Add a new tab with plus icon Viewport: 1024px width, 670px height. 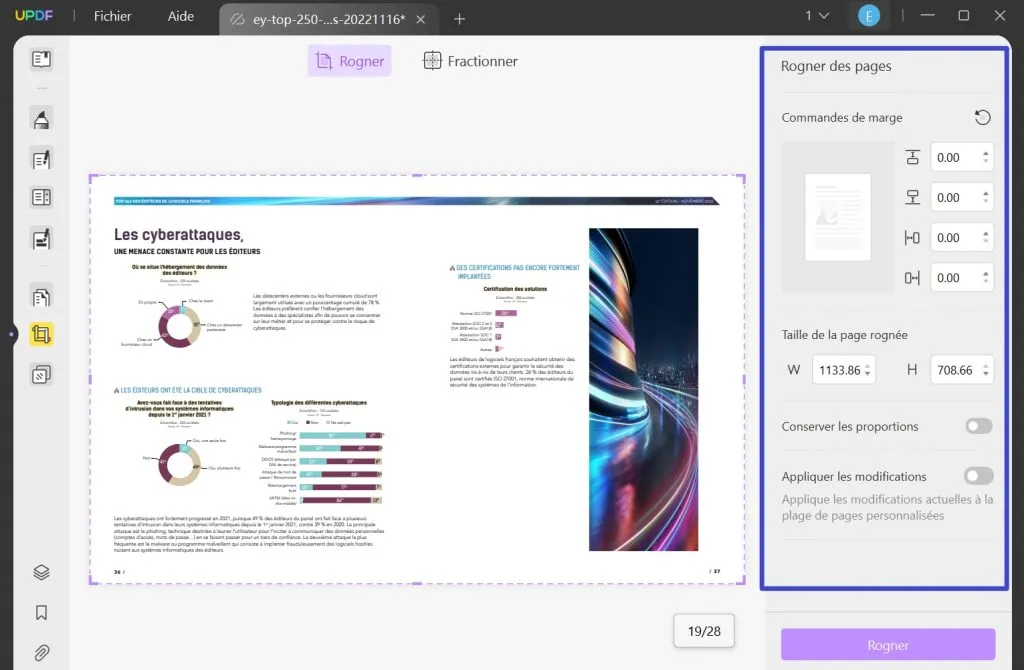click(x=459, y=19)
